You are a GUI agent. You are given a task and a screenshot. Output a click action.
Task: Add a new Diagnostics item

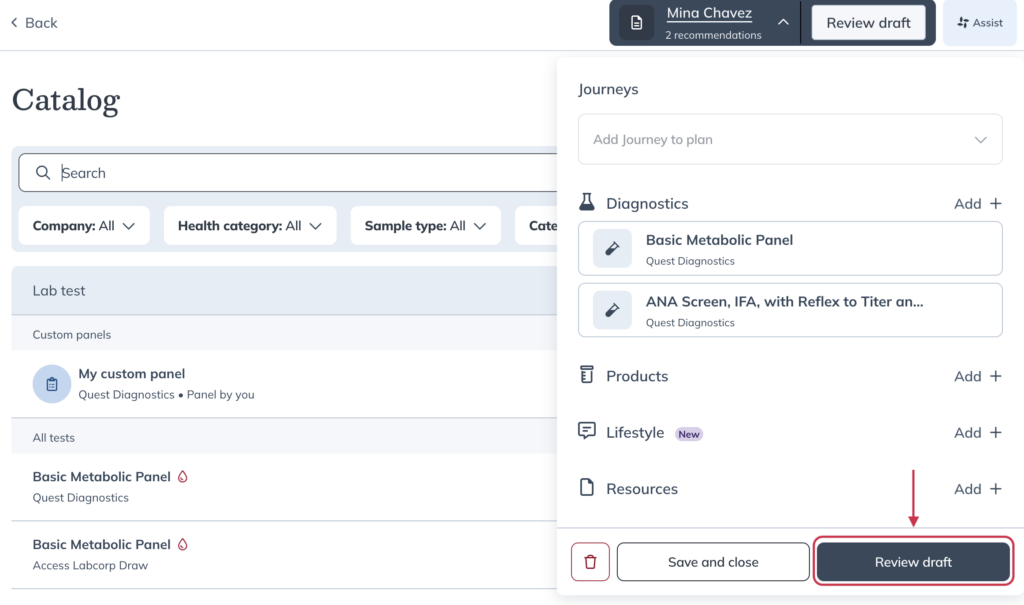tap(977, 204)
